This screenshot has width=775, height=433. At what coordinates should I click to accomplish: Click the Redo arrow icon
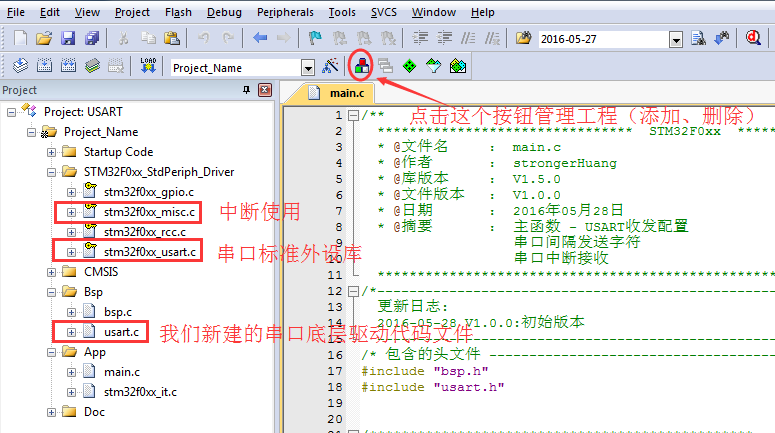(x=228, y=38)
